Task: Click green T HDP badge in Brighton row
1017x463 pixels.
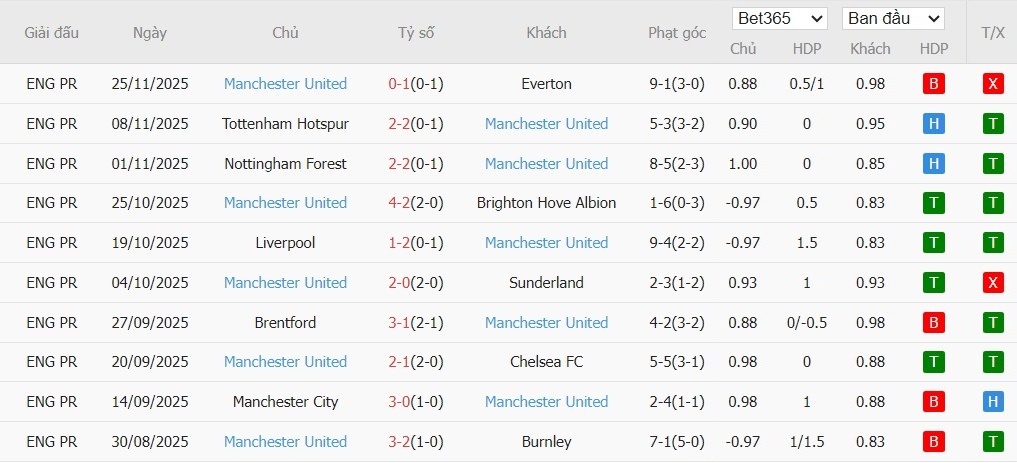Action: (933, 203)
